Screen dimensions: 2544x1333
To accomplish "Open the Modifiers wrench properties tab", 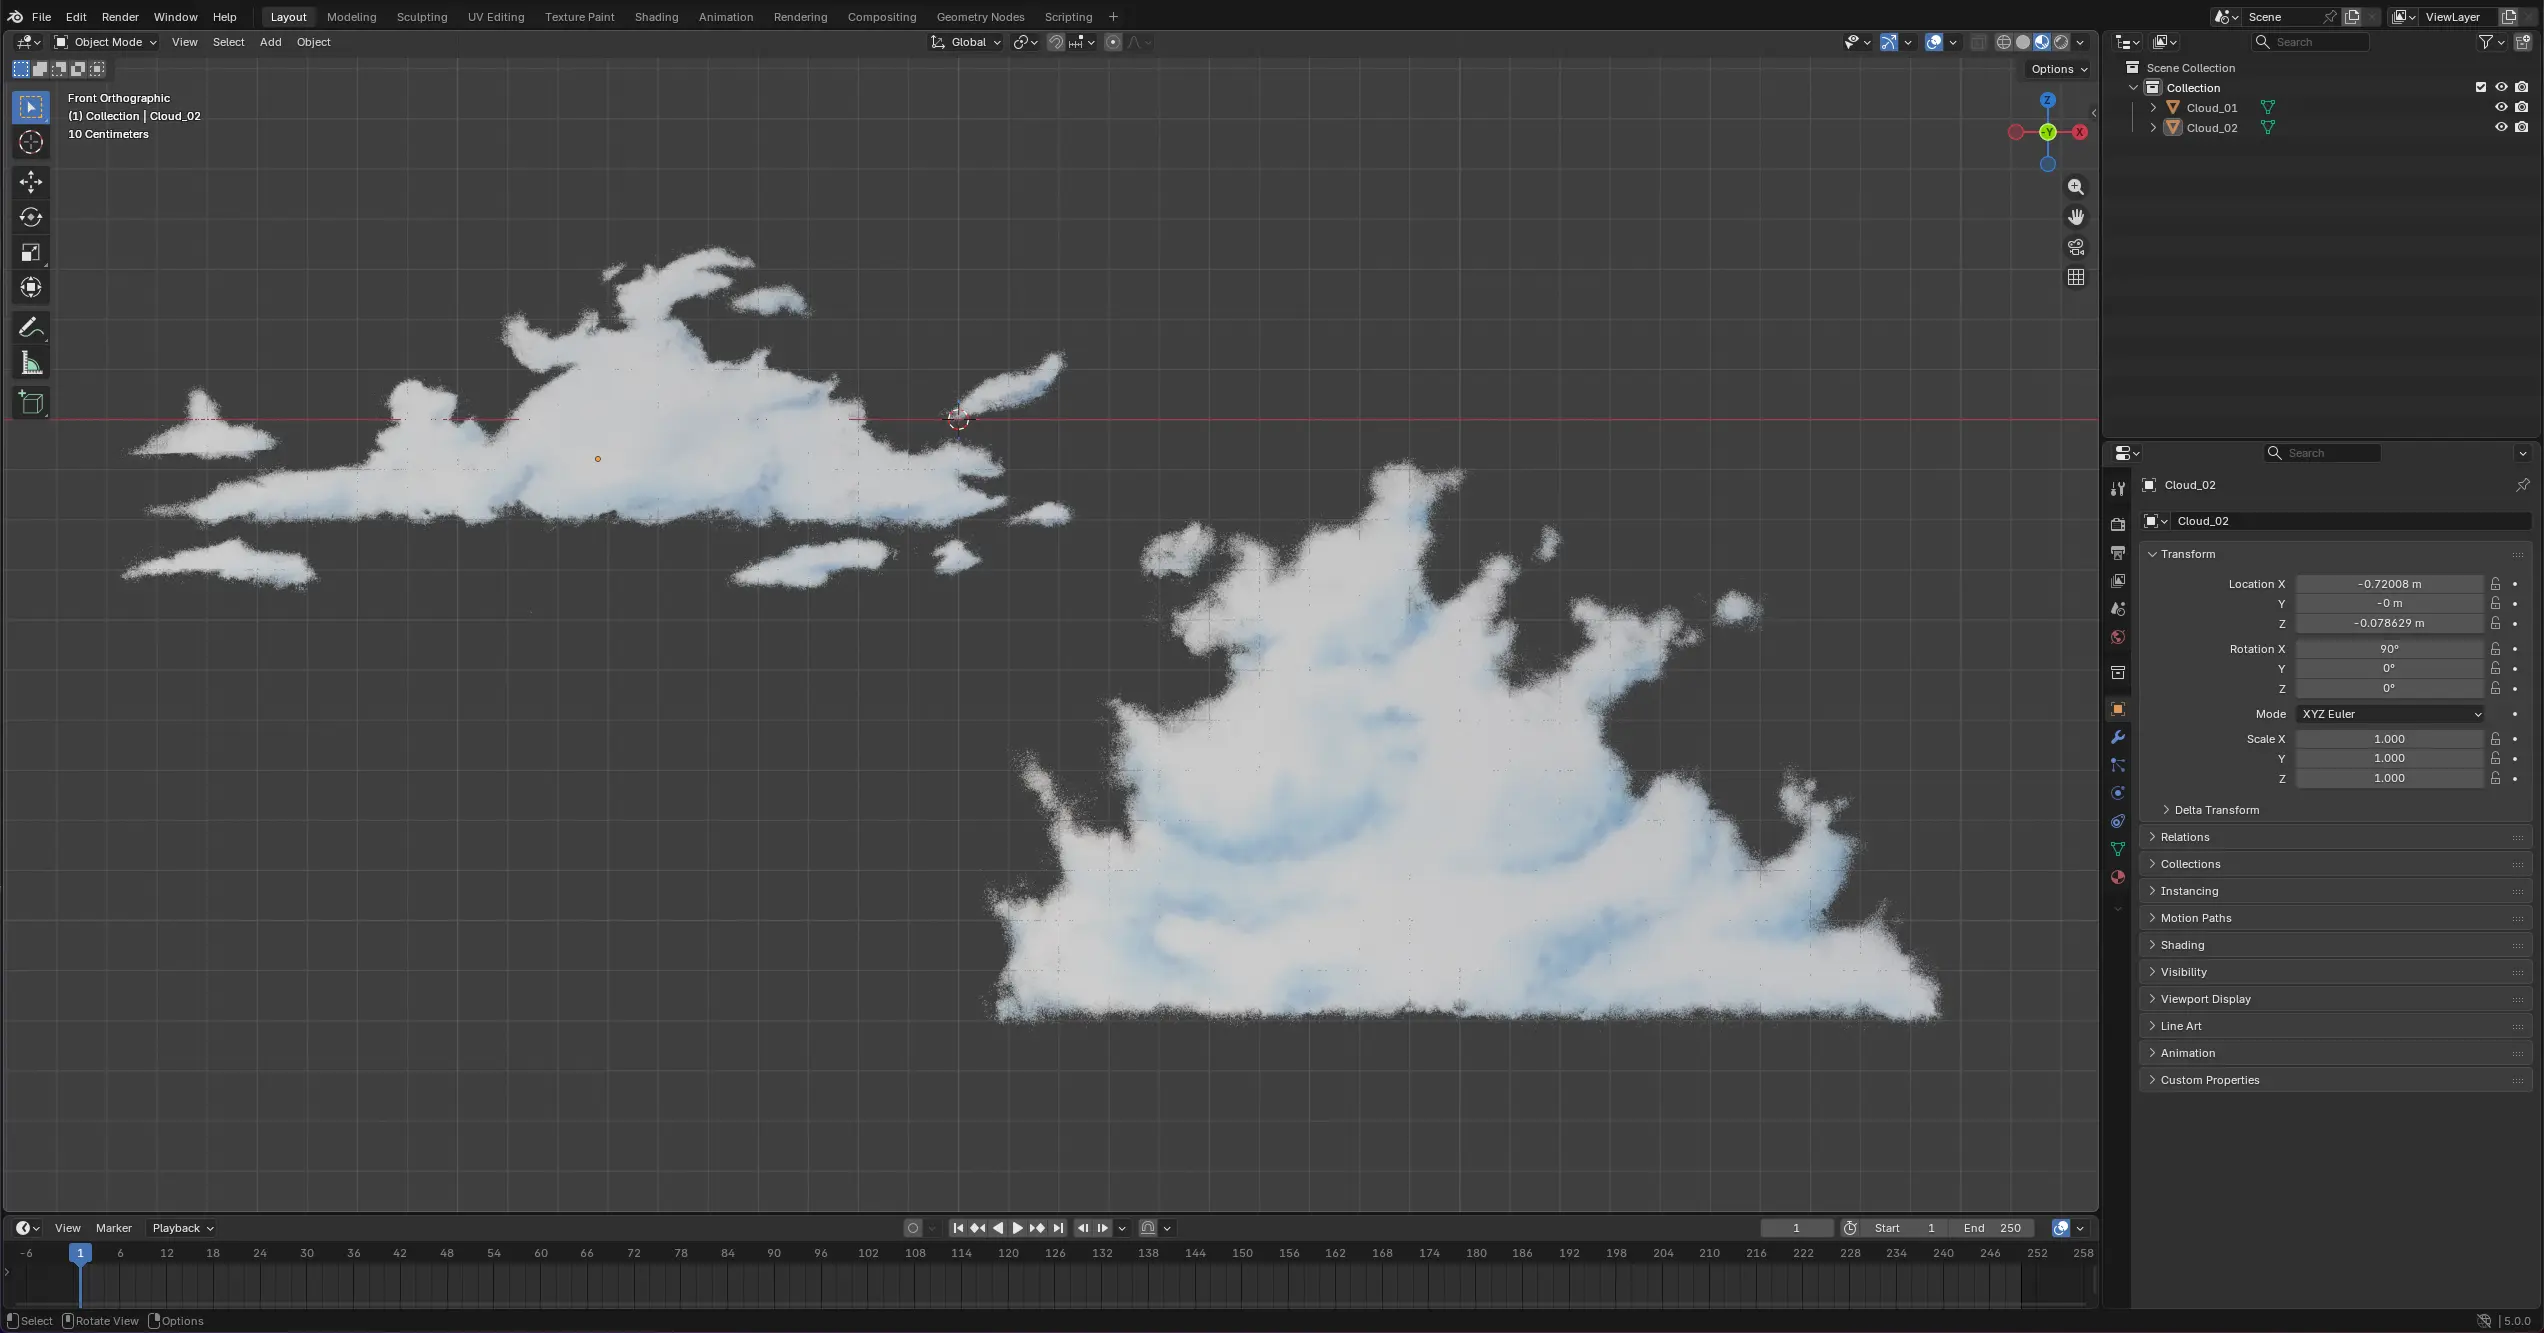I will (x=2117, y=737).
